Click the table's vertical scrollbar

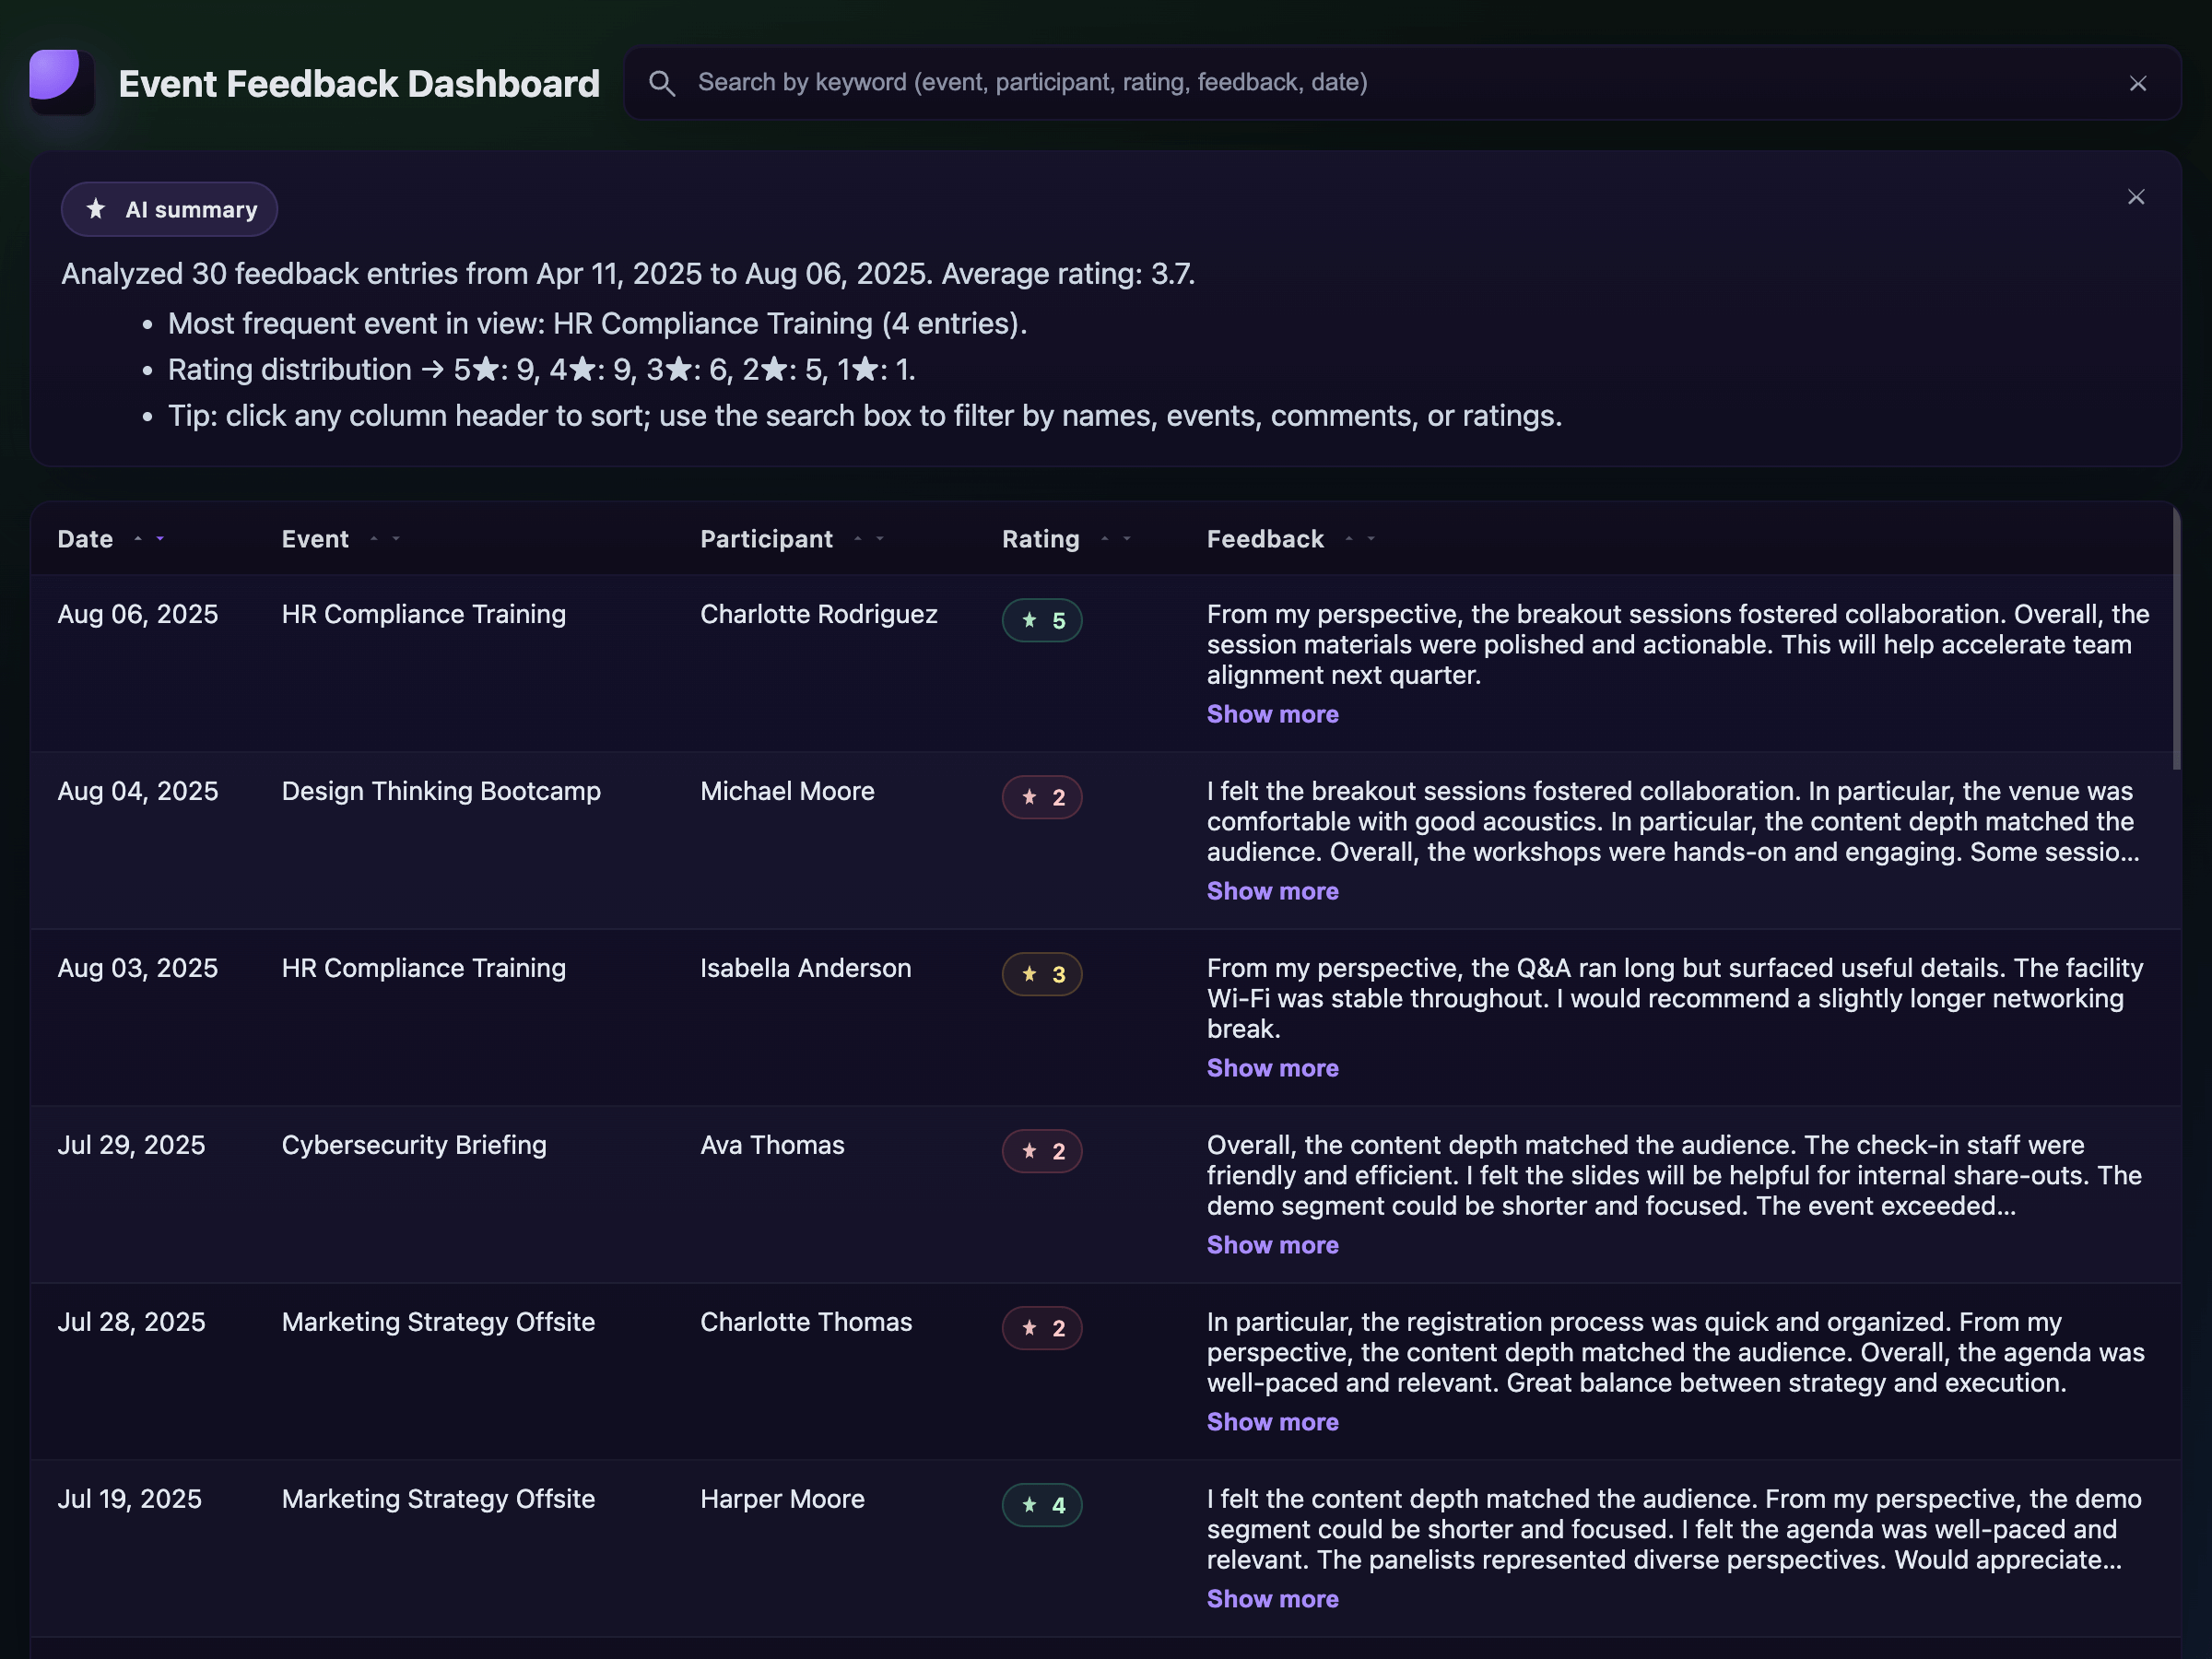pyautogui.click(x=2176, y=640)
